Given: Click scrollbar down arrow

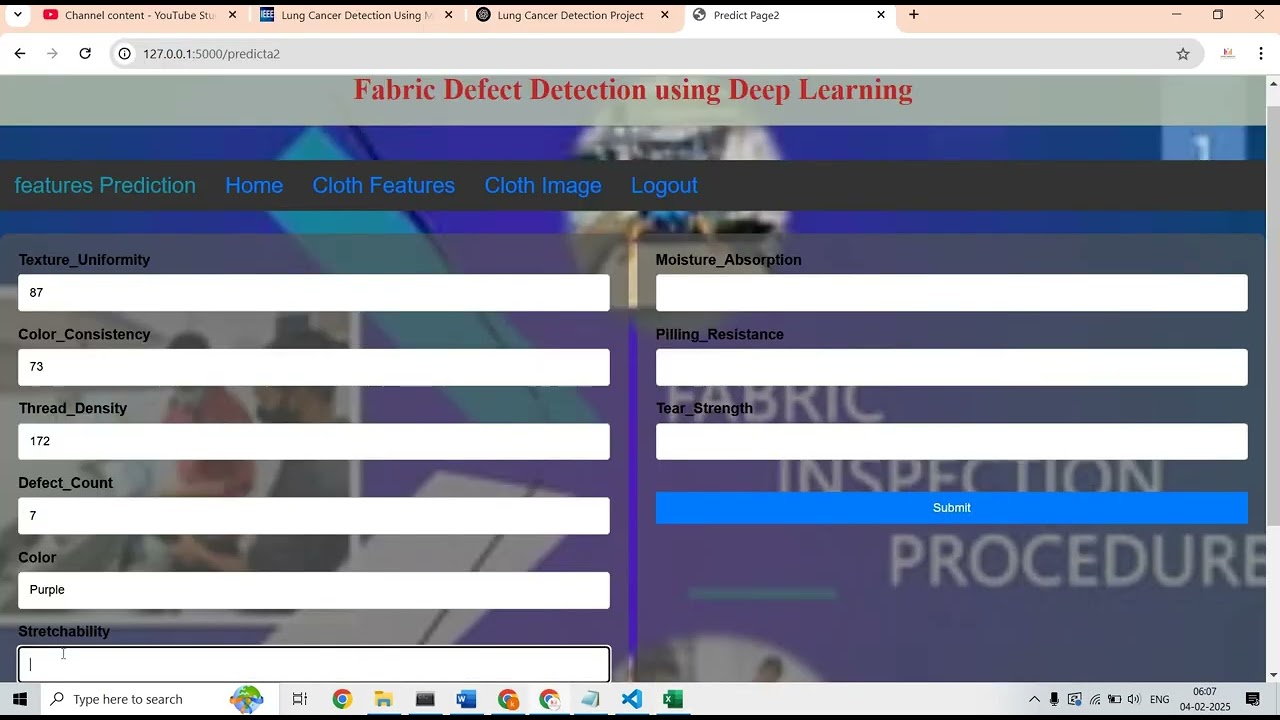Looking at the screenshot, I should coord(1273,675).
